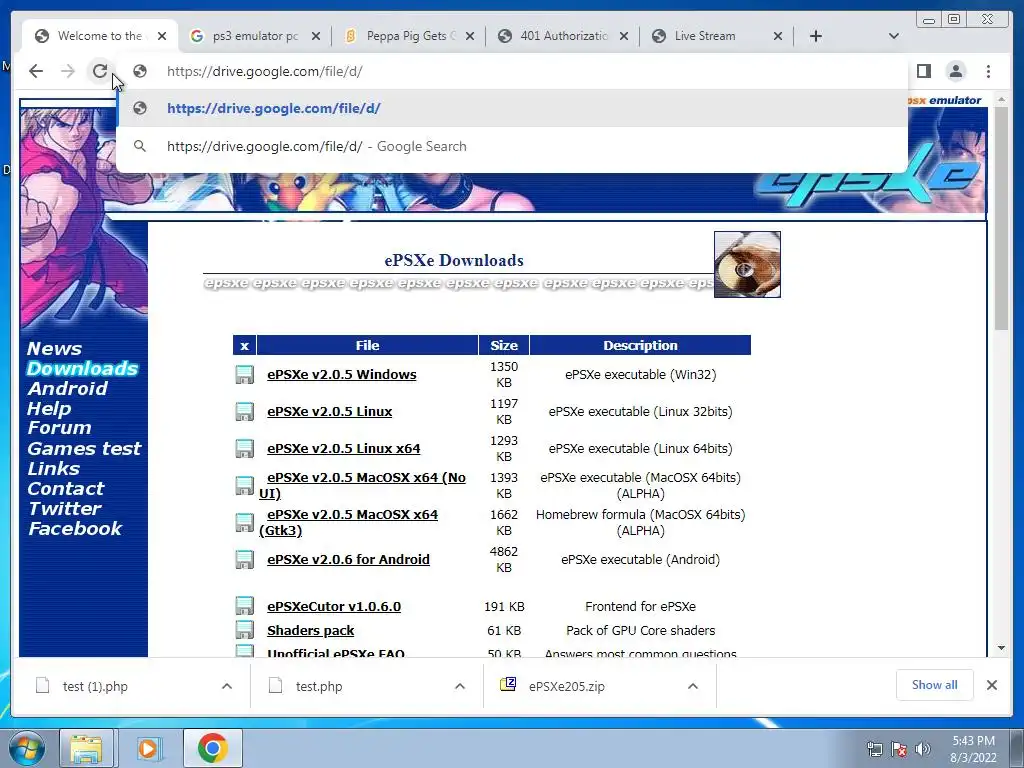Open ePSXe v2.0.6 for Android link

(x=348, y=560)
